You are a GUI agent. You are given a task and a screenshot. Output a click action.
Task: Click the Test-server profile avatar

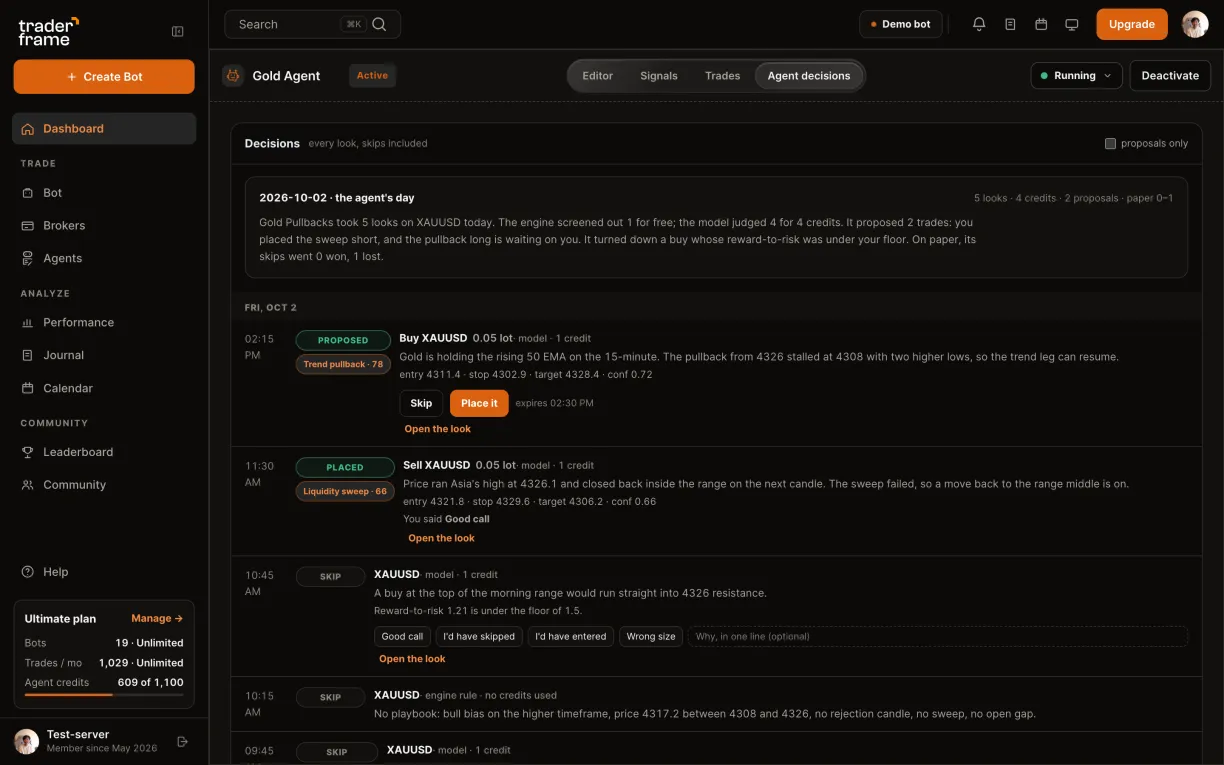click(x=26, y=741)
